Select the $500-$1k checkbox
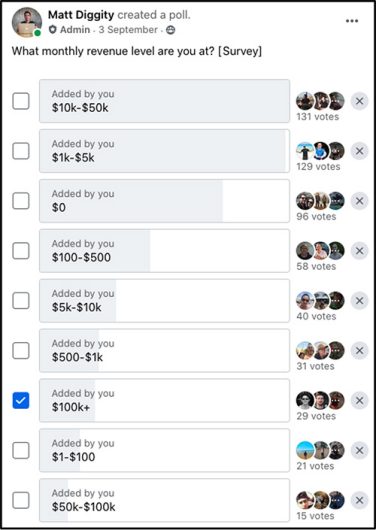Viewport: 376px width, 530px height. point(21,351)
